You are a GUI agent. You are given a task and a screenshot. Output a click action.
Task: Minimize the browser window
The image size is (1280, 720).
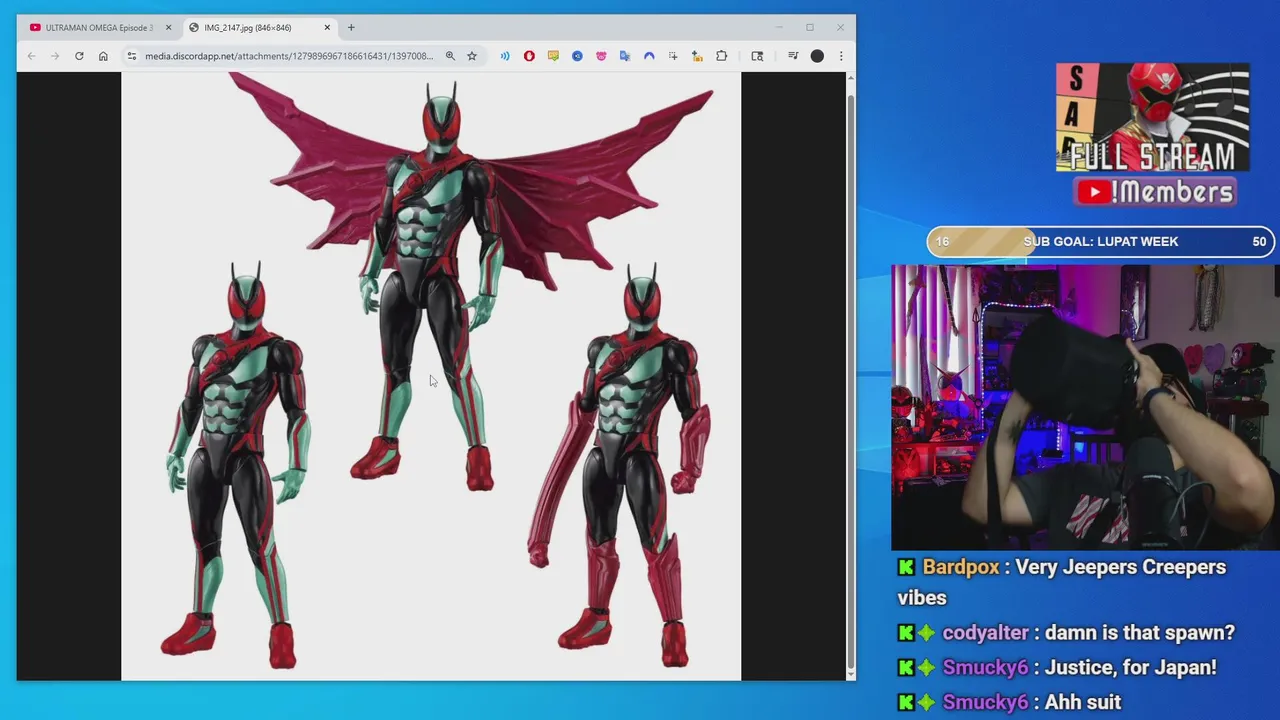779,27
